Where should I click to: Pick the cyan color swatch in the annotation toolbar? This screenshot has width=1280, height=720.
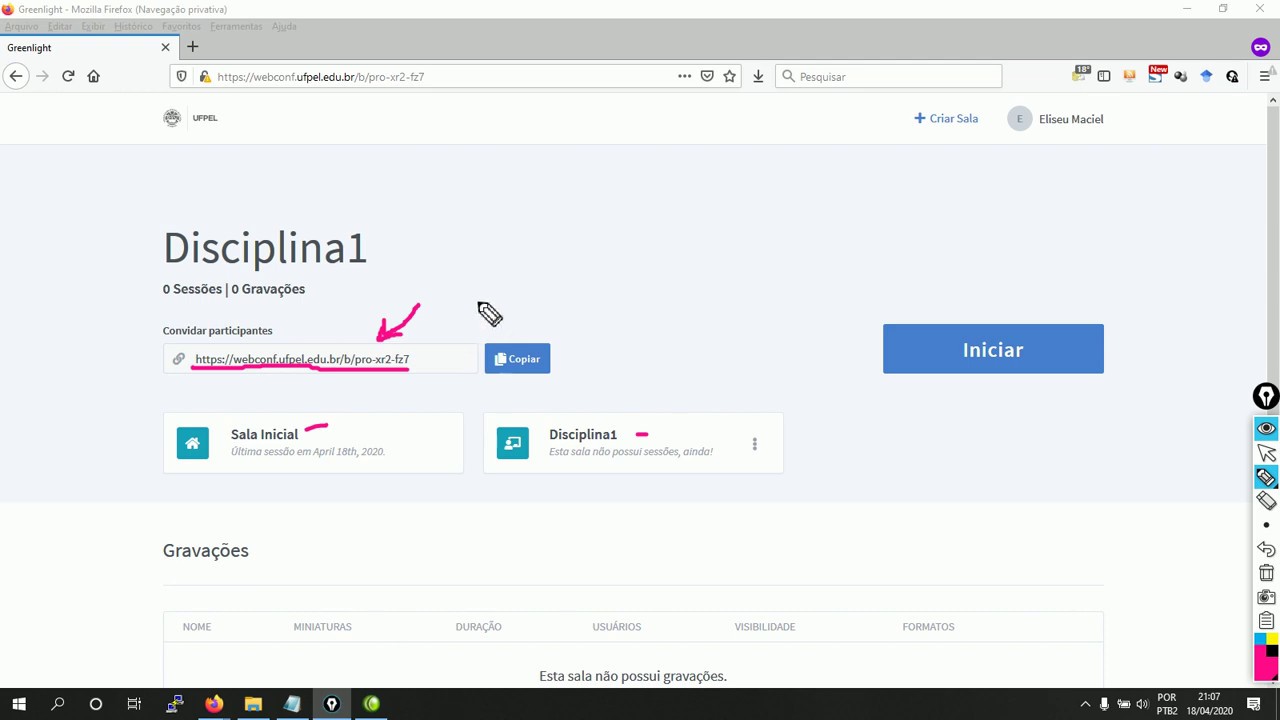click(1260, 639)
